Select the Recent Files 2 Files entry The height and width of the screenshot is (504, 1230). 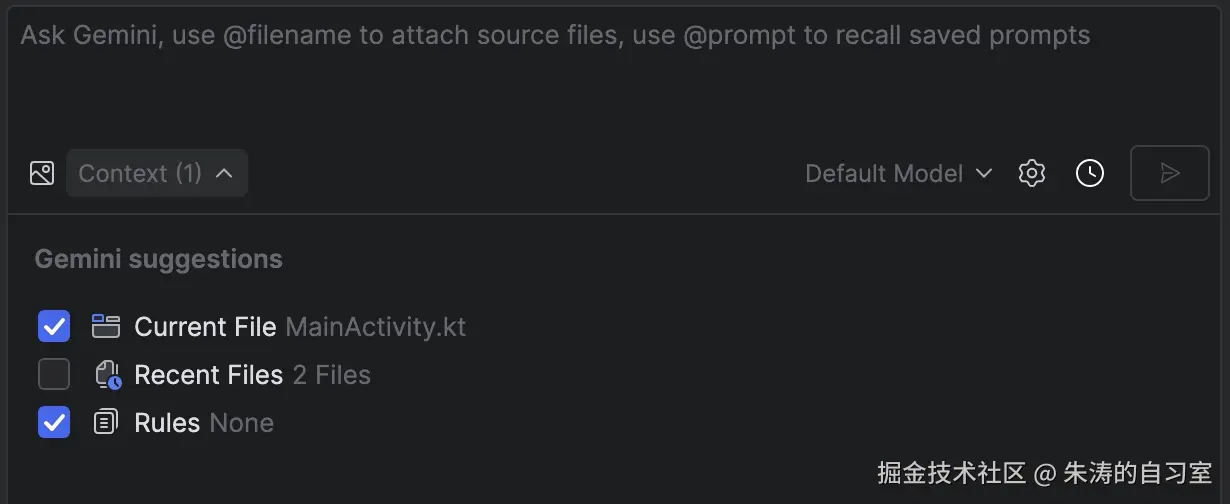point(209,375)
